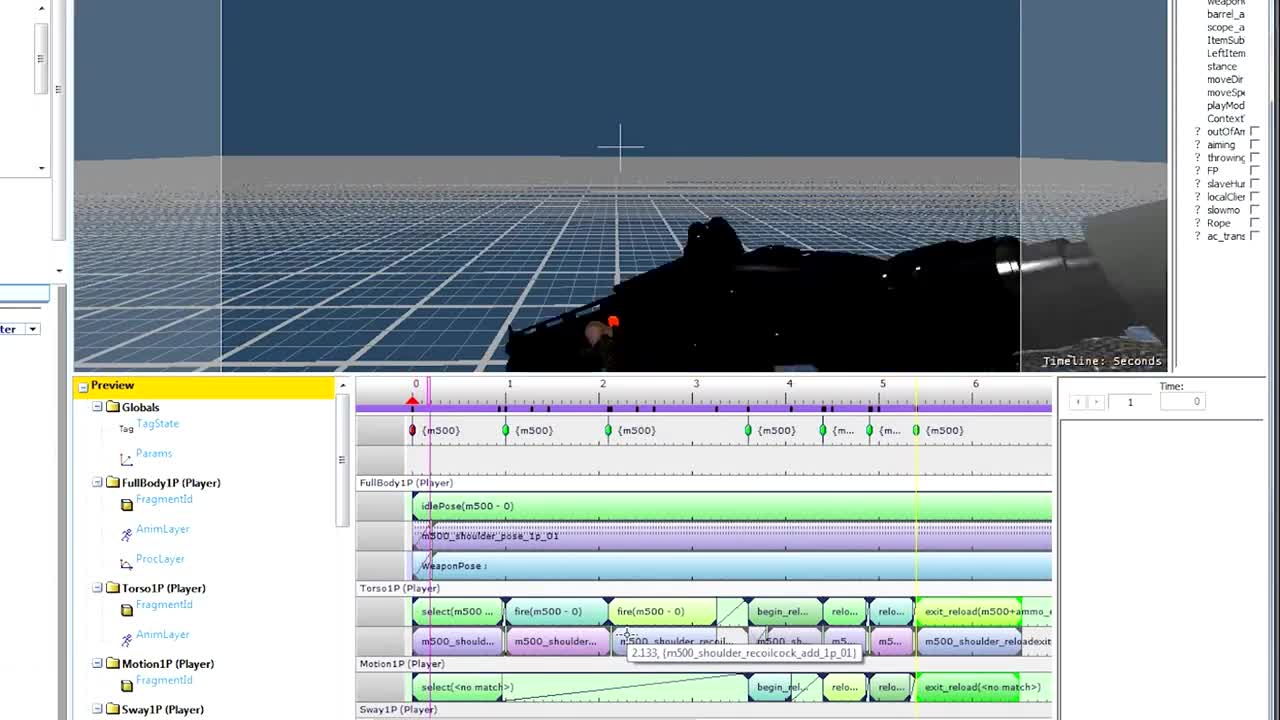Viewport: 1280px width, 720px height.
Task: Select the Params curve icon under Globals
Action: click(126, 458)
